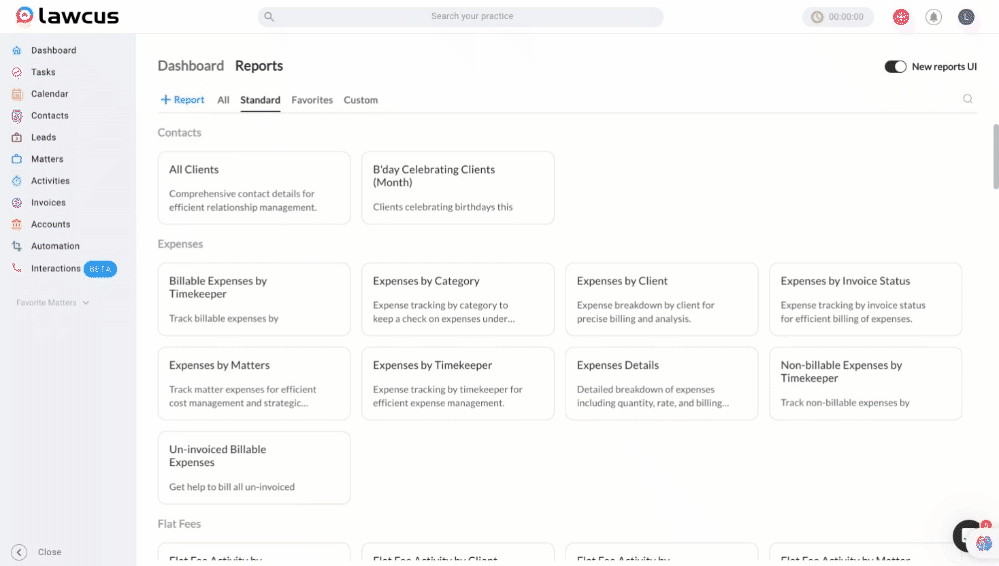Image resolution: width=999 pixels, height=566 pixels.
Task: Open Un-invoiced Billable Expenses report
Action: click(254, 468)
